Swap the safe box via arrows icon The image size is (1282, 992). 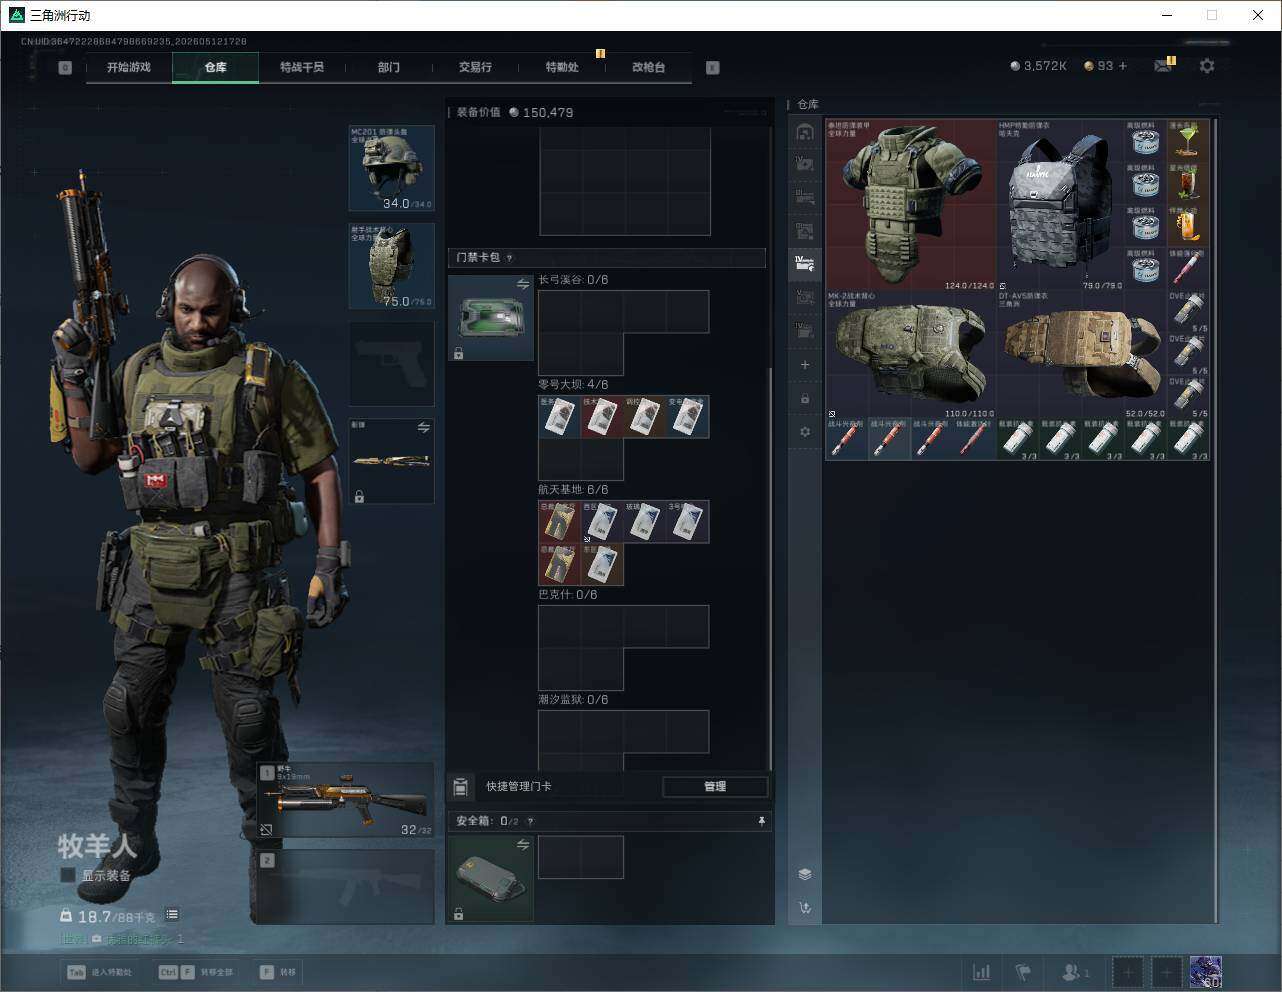[x=523, y=845]
